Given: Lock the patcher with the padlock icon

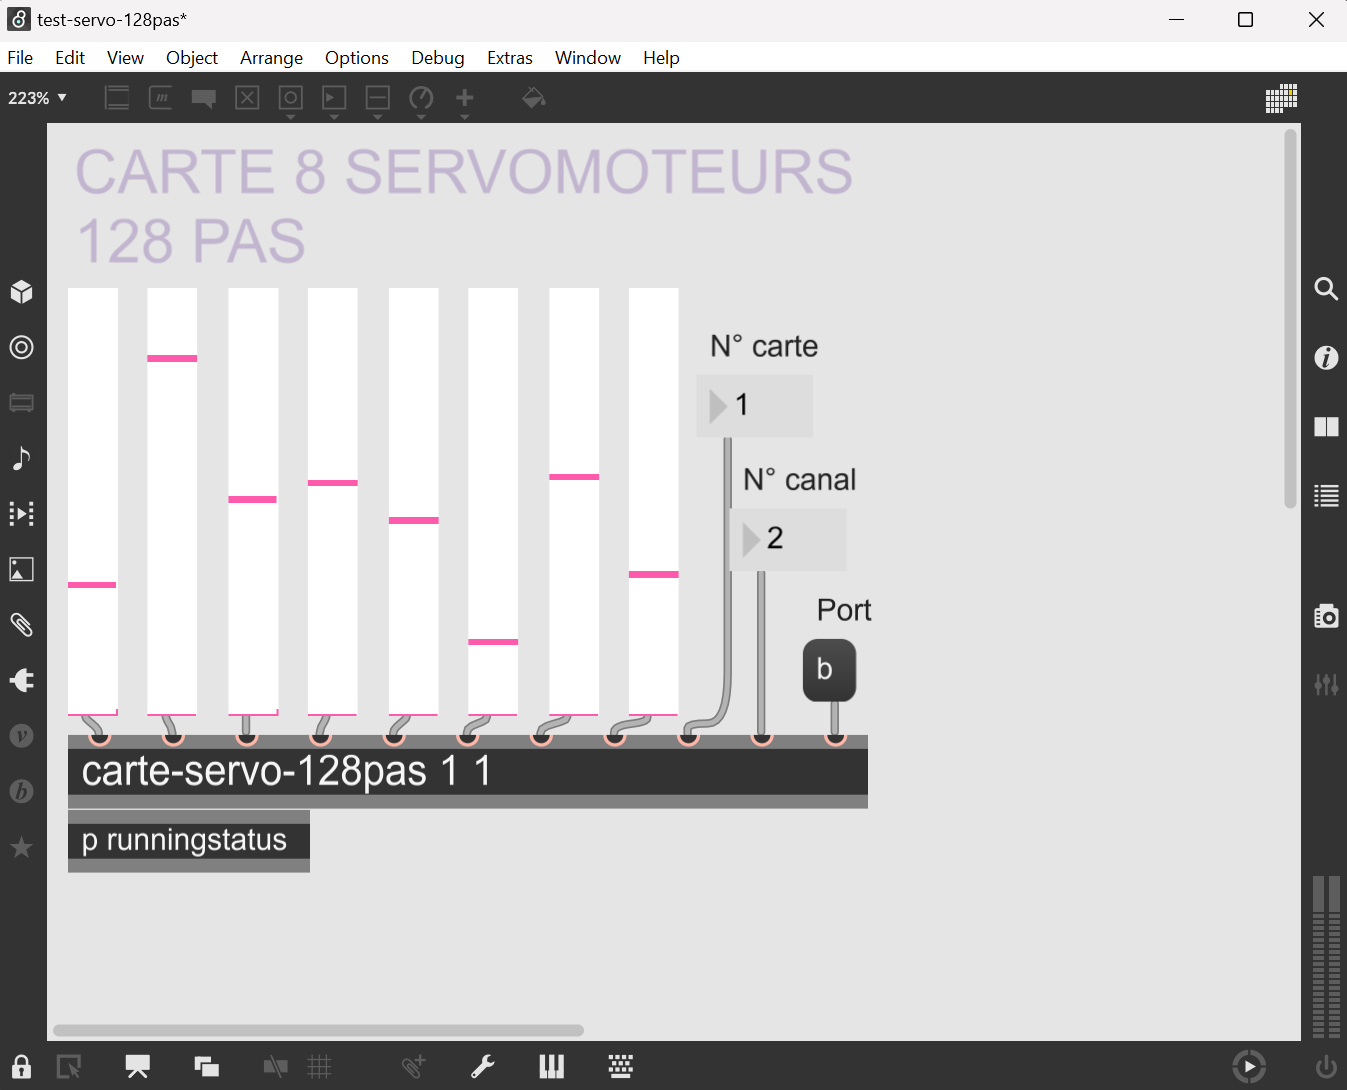Looking at the screenshot, I should 21,1066.
